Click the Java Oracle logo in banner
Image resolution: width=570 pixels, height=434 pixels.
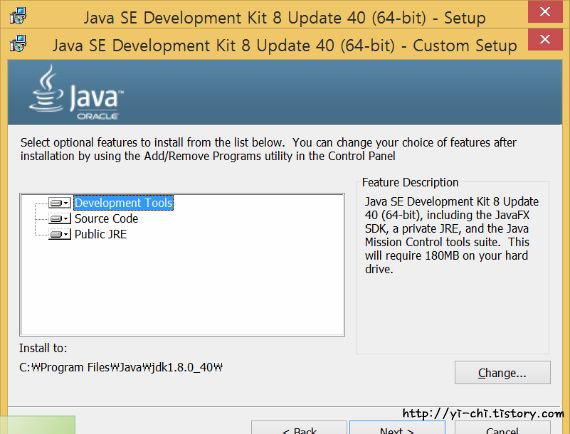76,93
